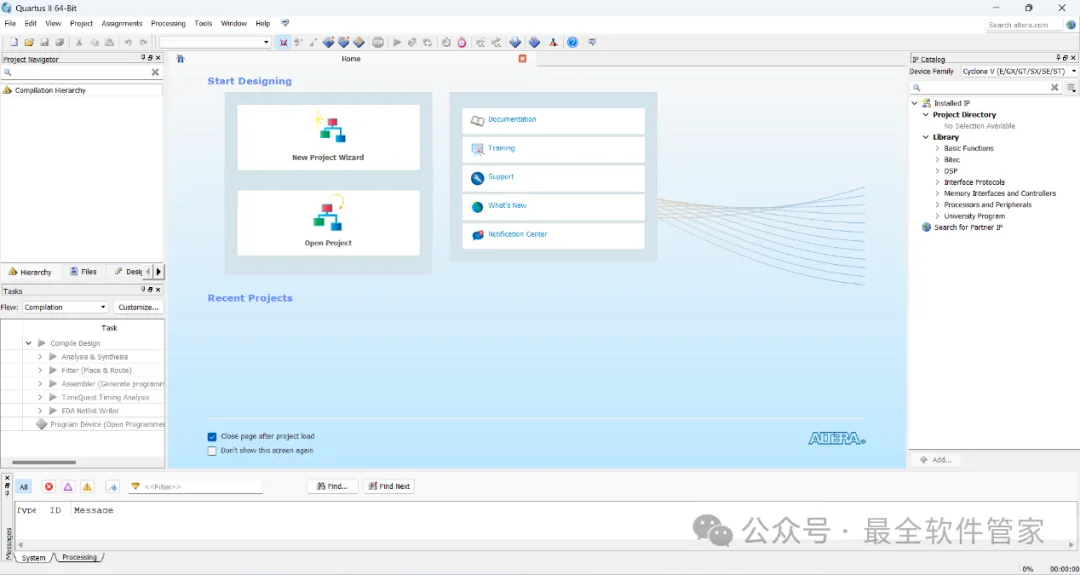Viewport: 1080px width, 575px height.
Task: Expand TimeQuest Timing Analysis task
Action: (40, 397)
